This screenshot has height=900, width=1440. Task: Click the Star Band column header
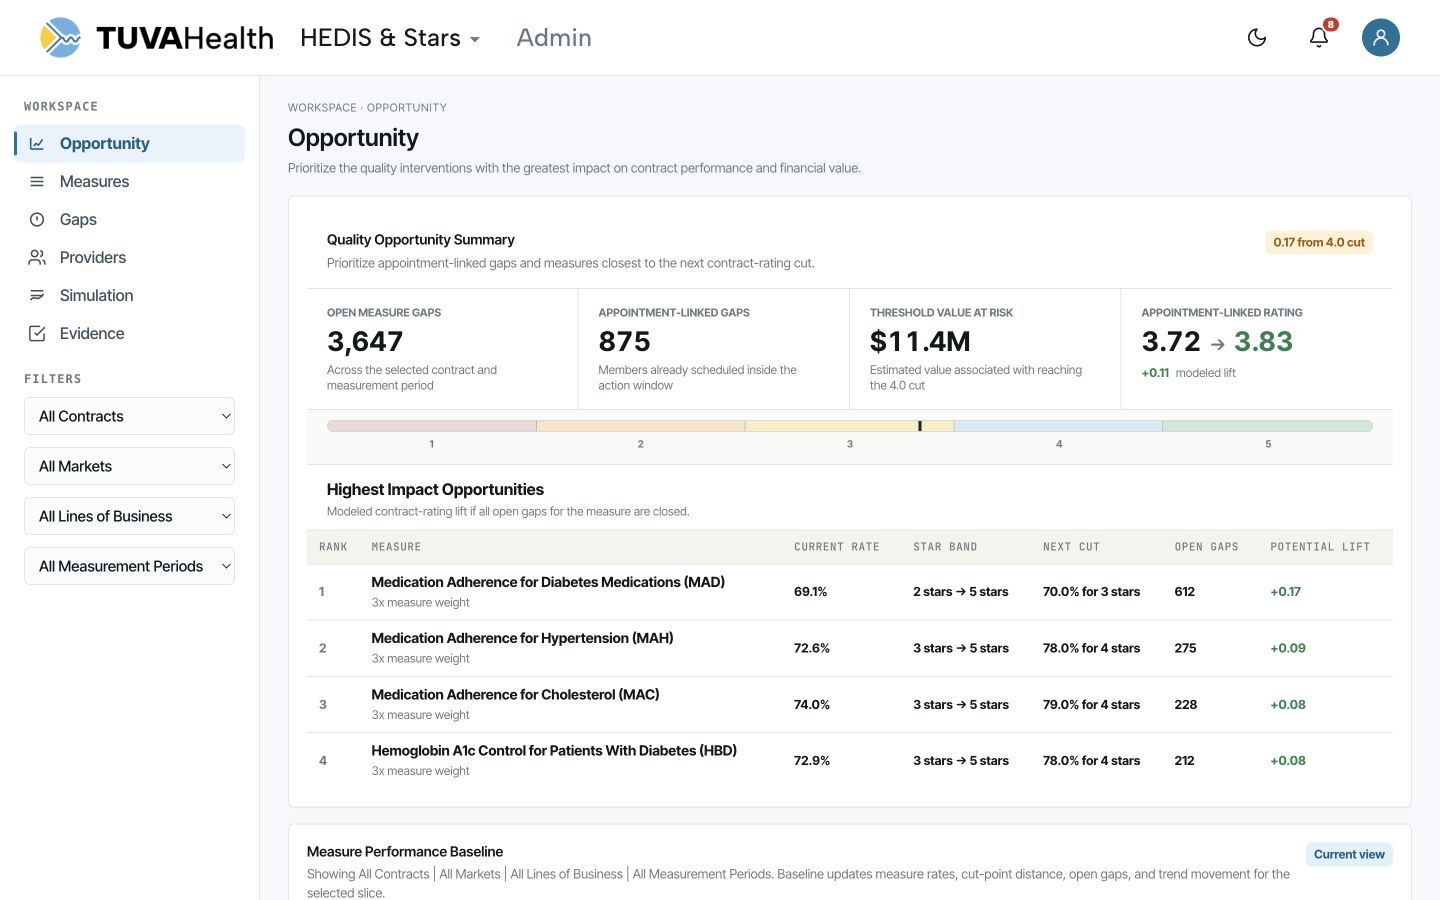tap(945, 547)
